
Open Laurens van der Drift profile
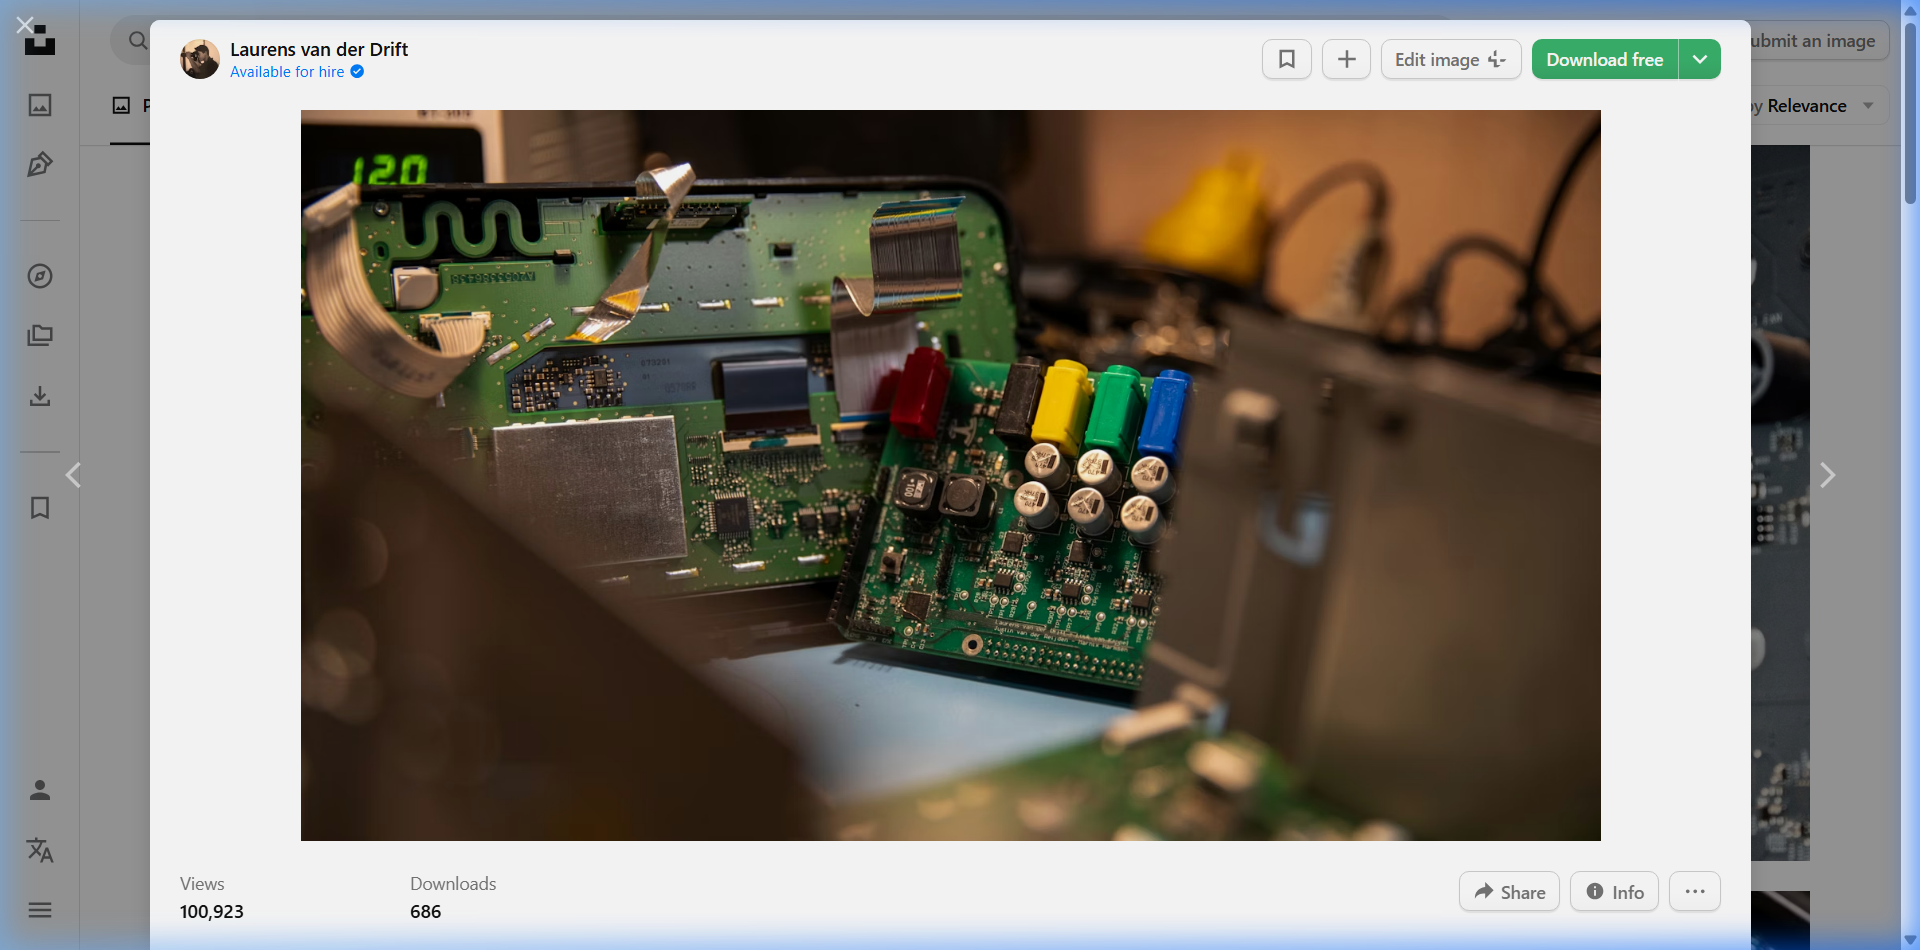click(319, 49)
